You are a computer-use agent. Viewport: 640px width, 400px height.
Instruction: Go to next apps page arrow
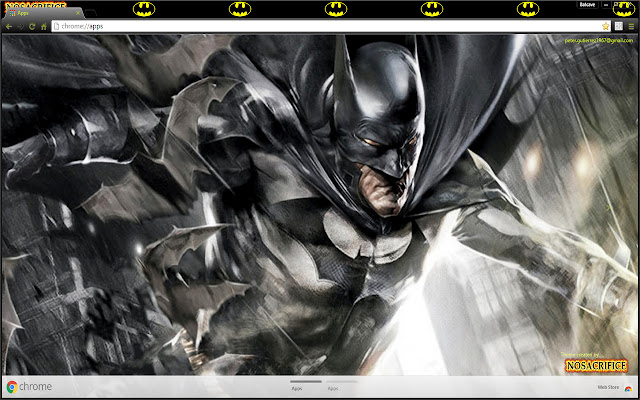[608, 208]
